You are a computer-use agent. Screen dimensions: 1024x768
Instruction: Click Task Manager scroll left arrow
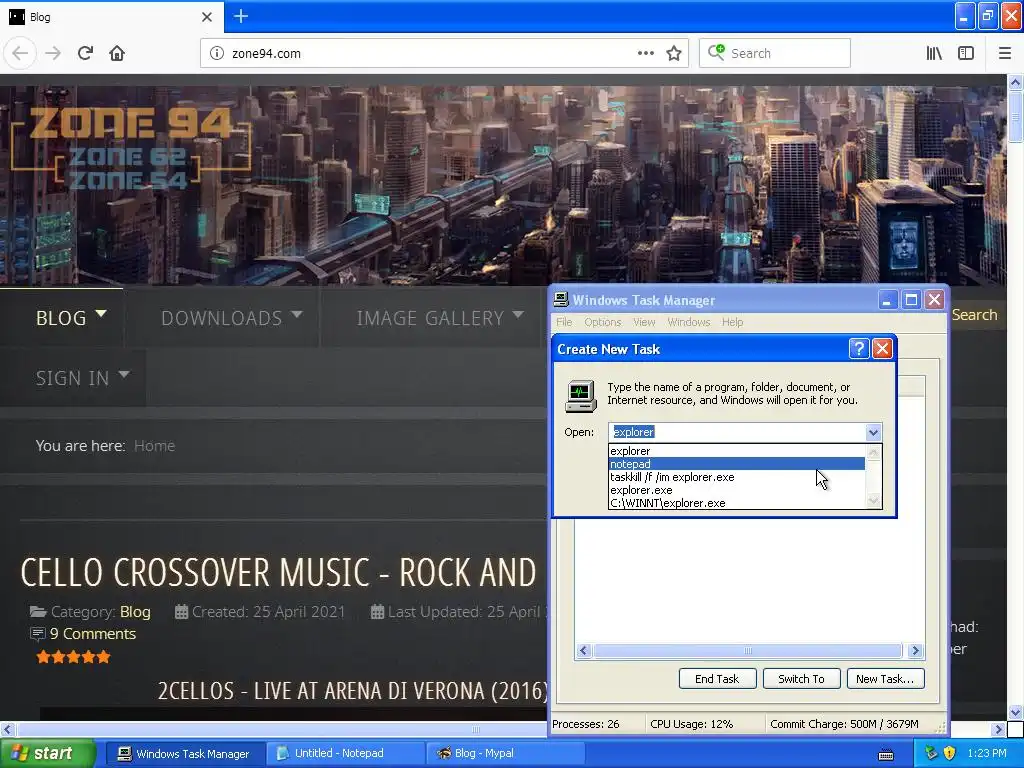(584, 650)
